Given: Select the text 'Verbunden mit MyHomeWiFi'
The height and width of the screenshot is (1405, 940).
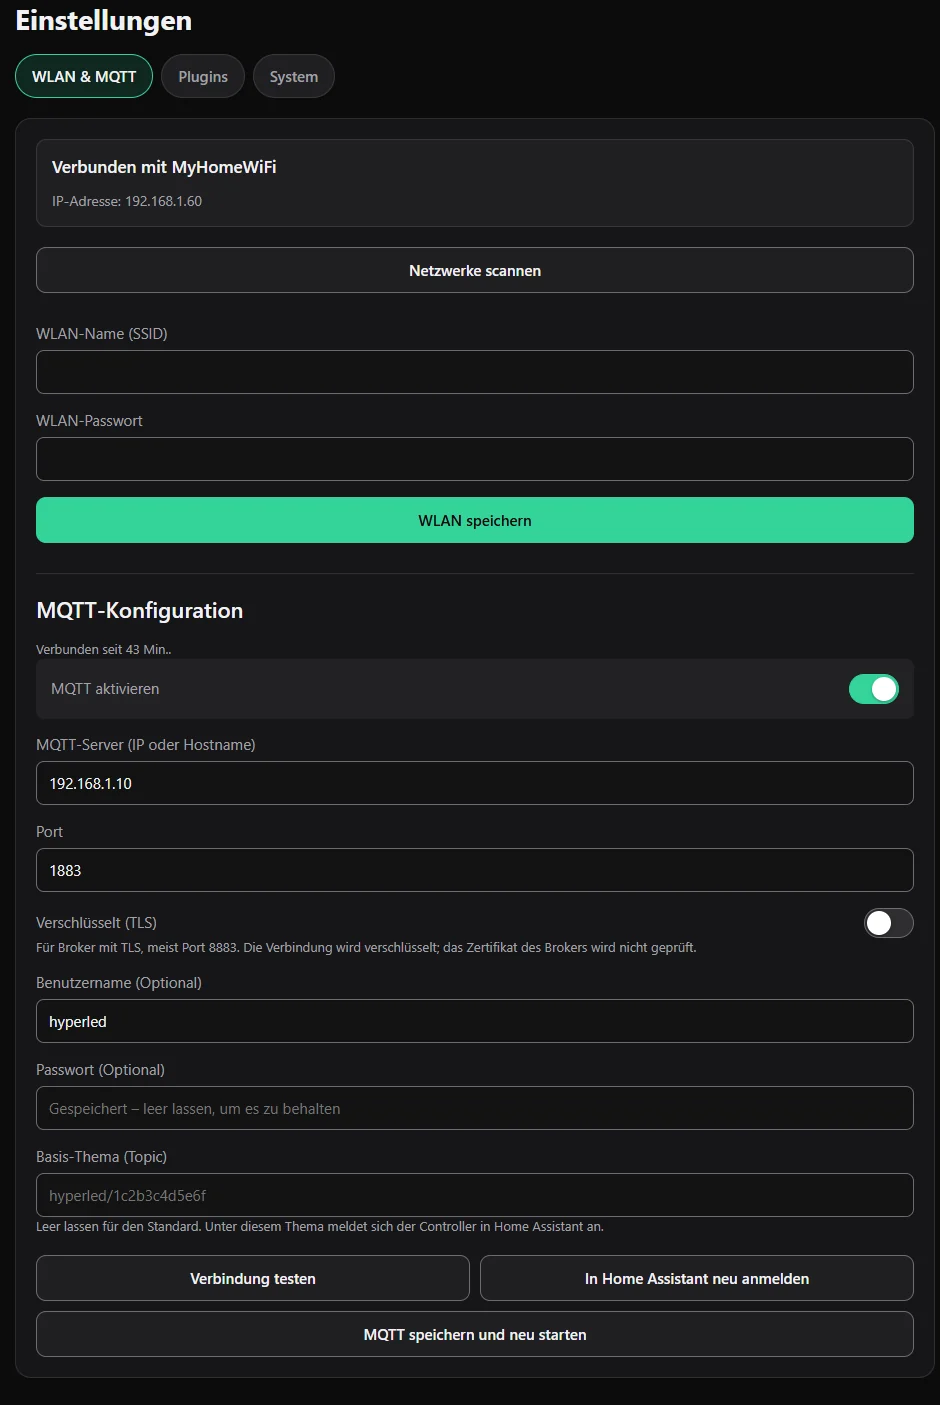Looking at the screenshot, I should click(x=164, y=167).
